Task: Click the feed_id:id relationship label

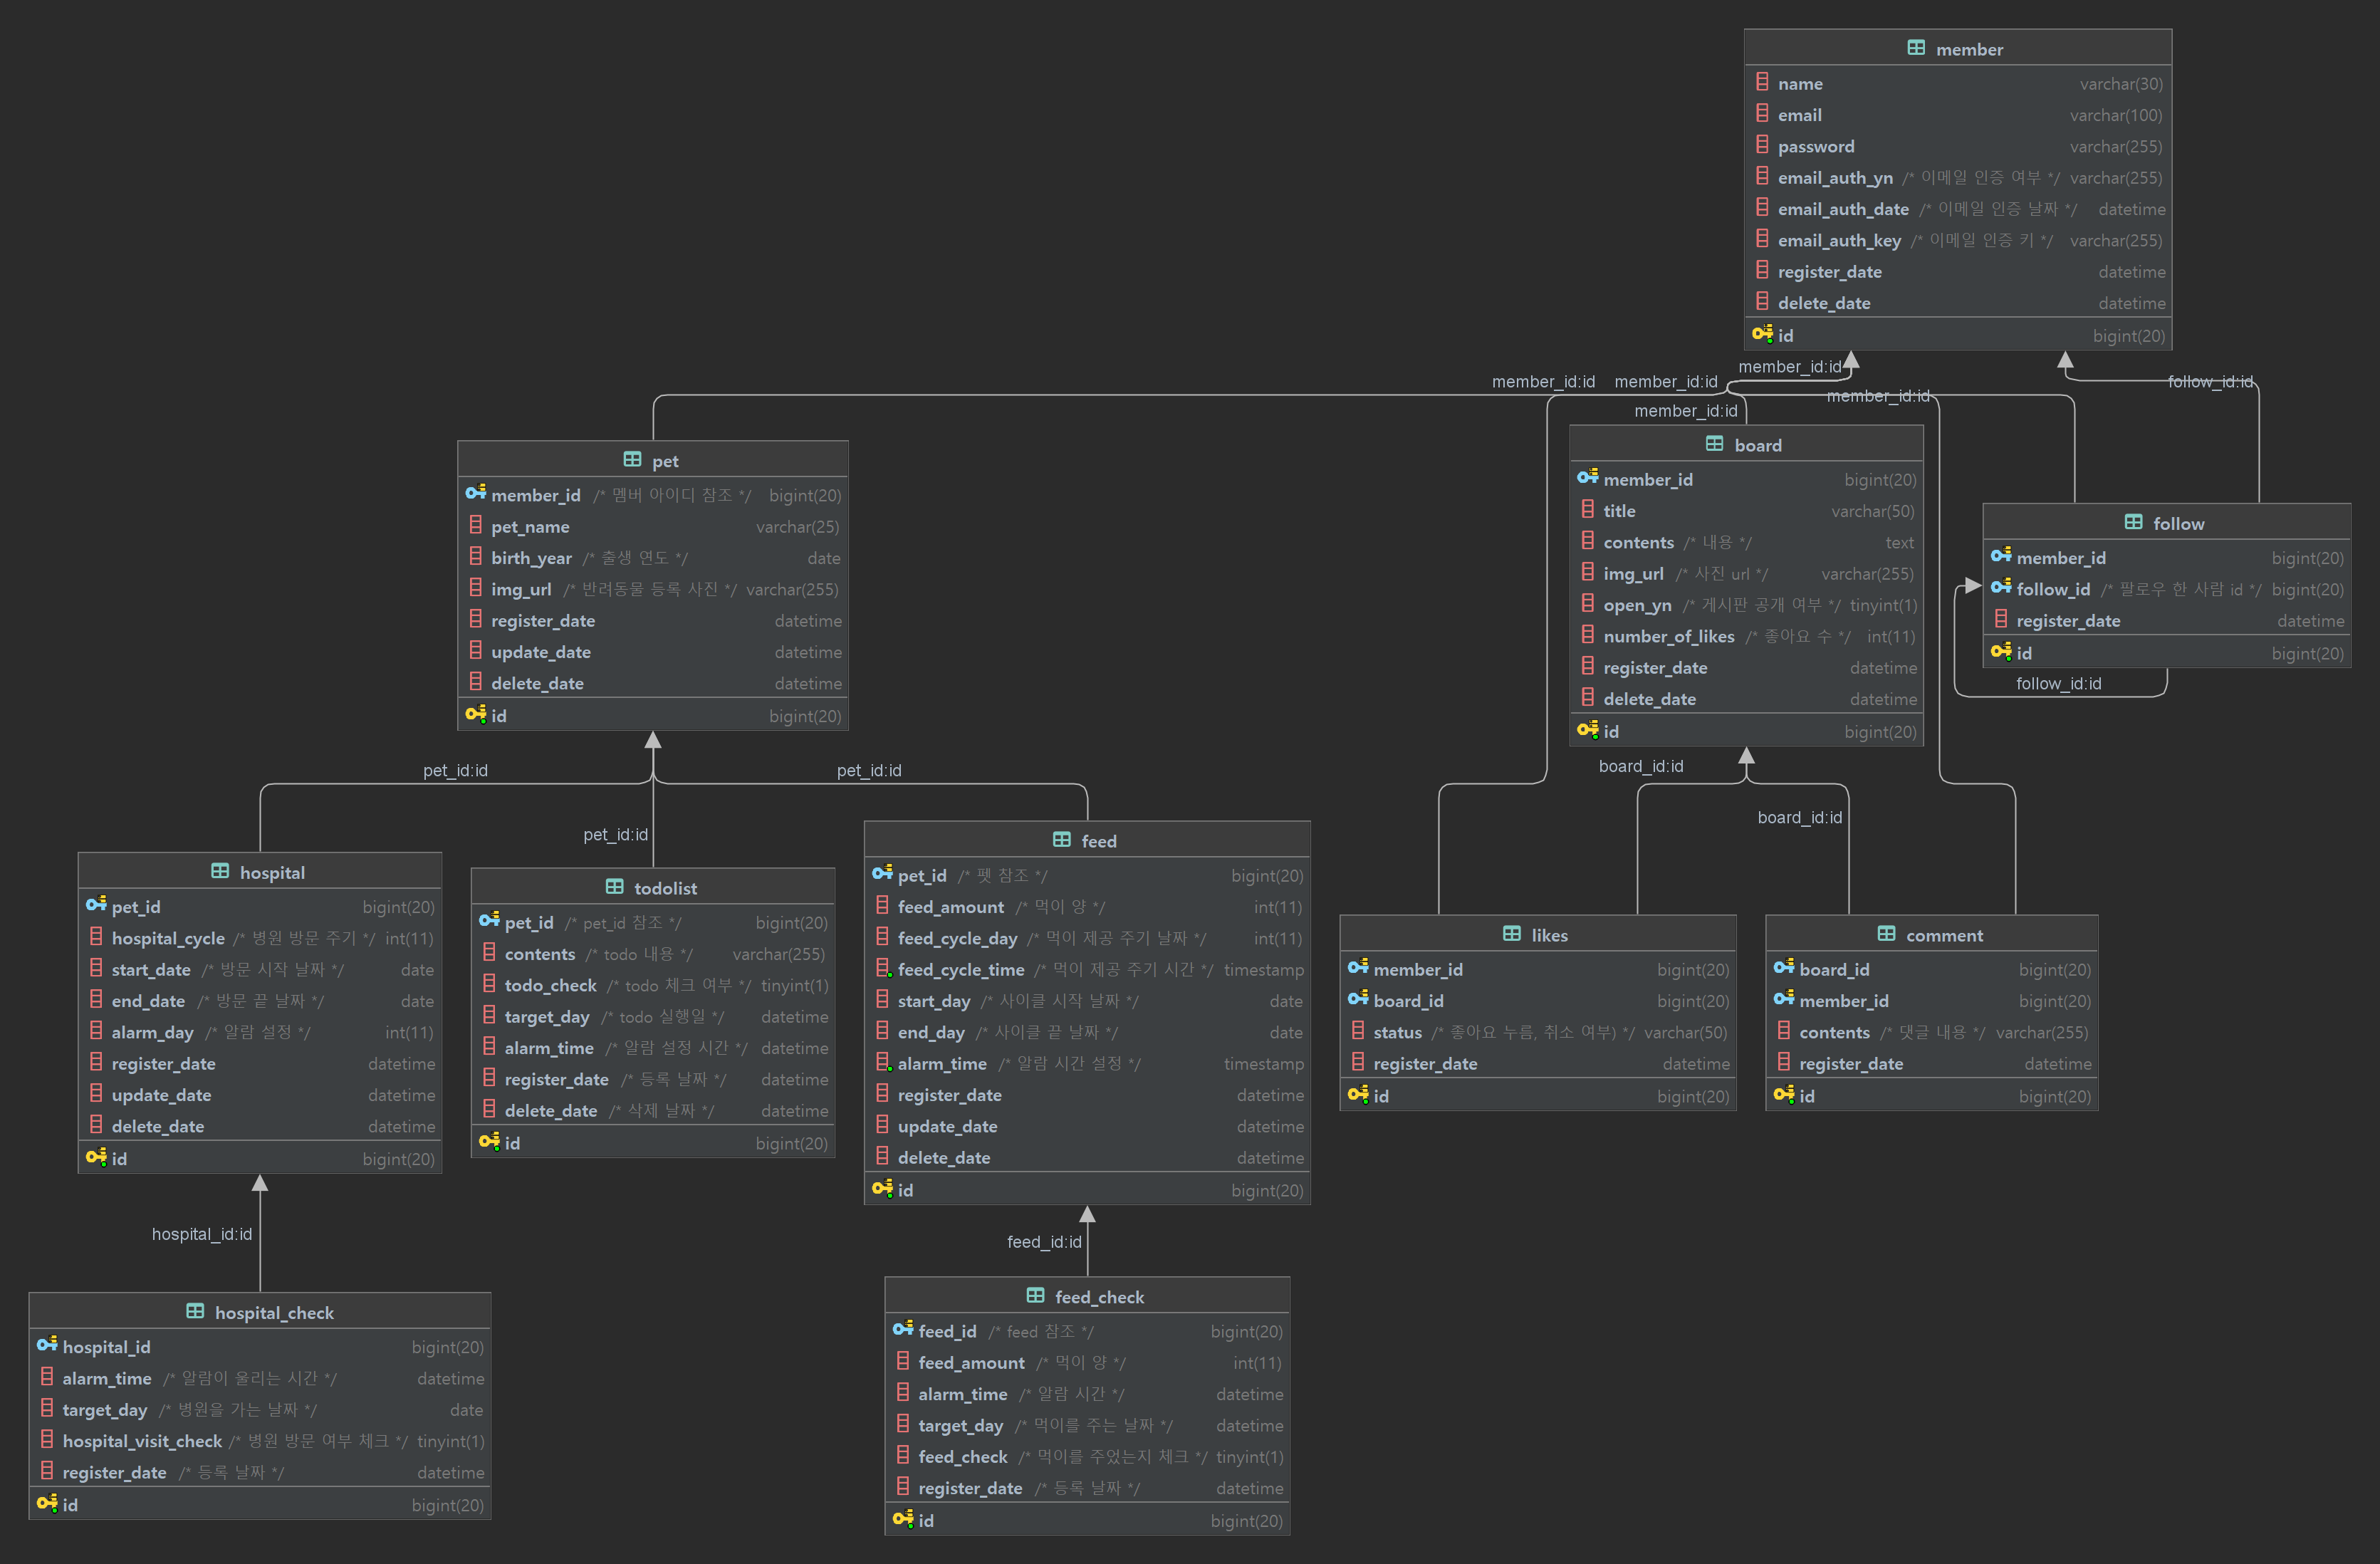Action: pyautogui.click(x=1044, y=1241)
